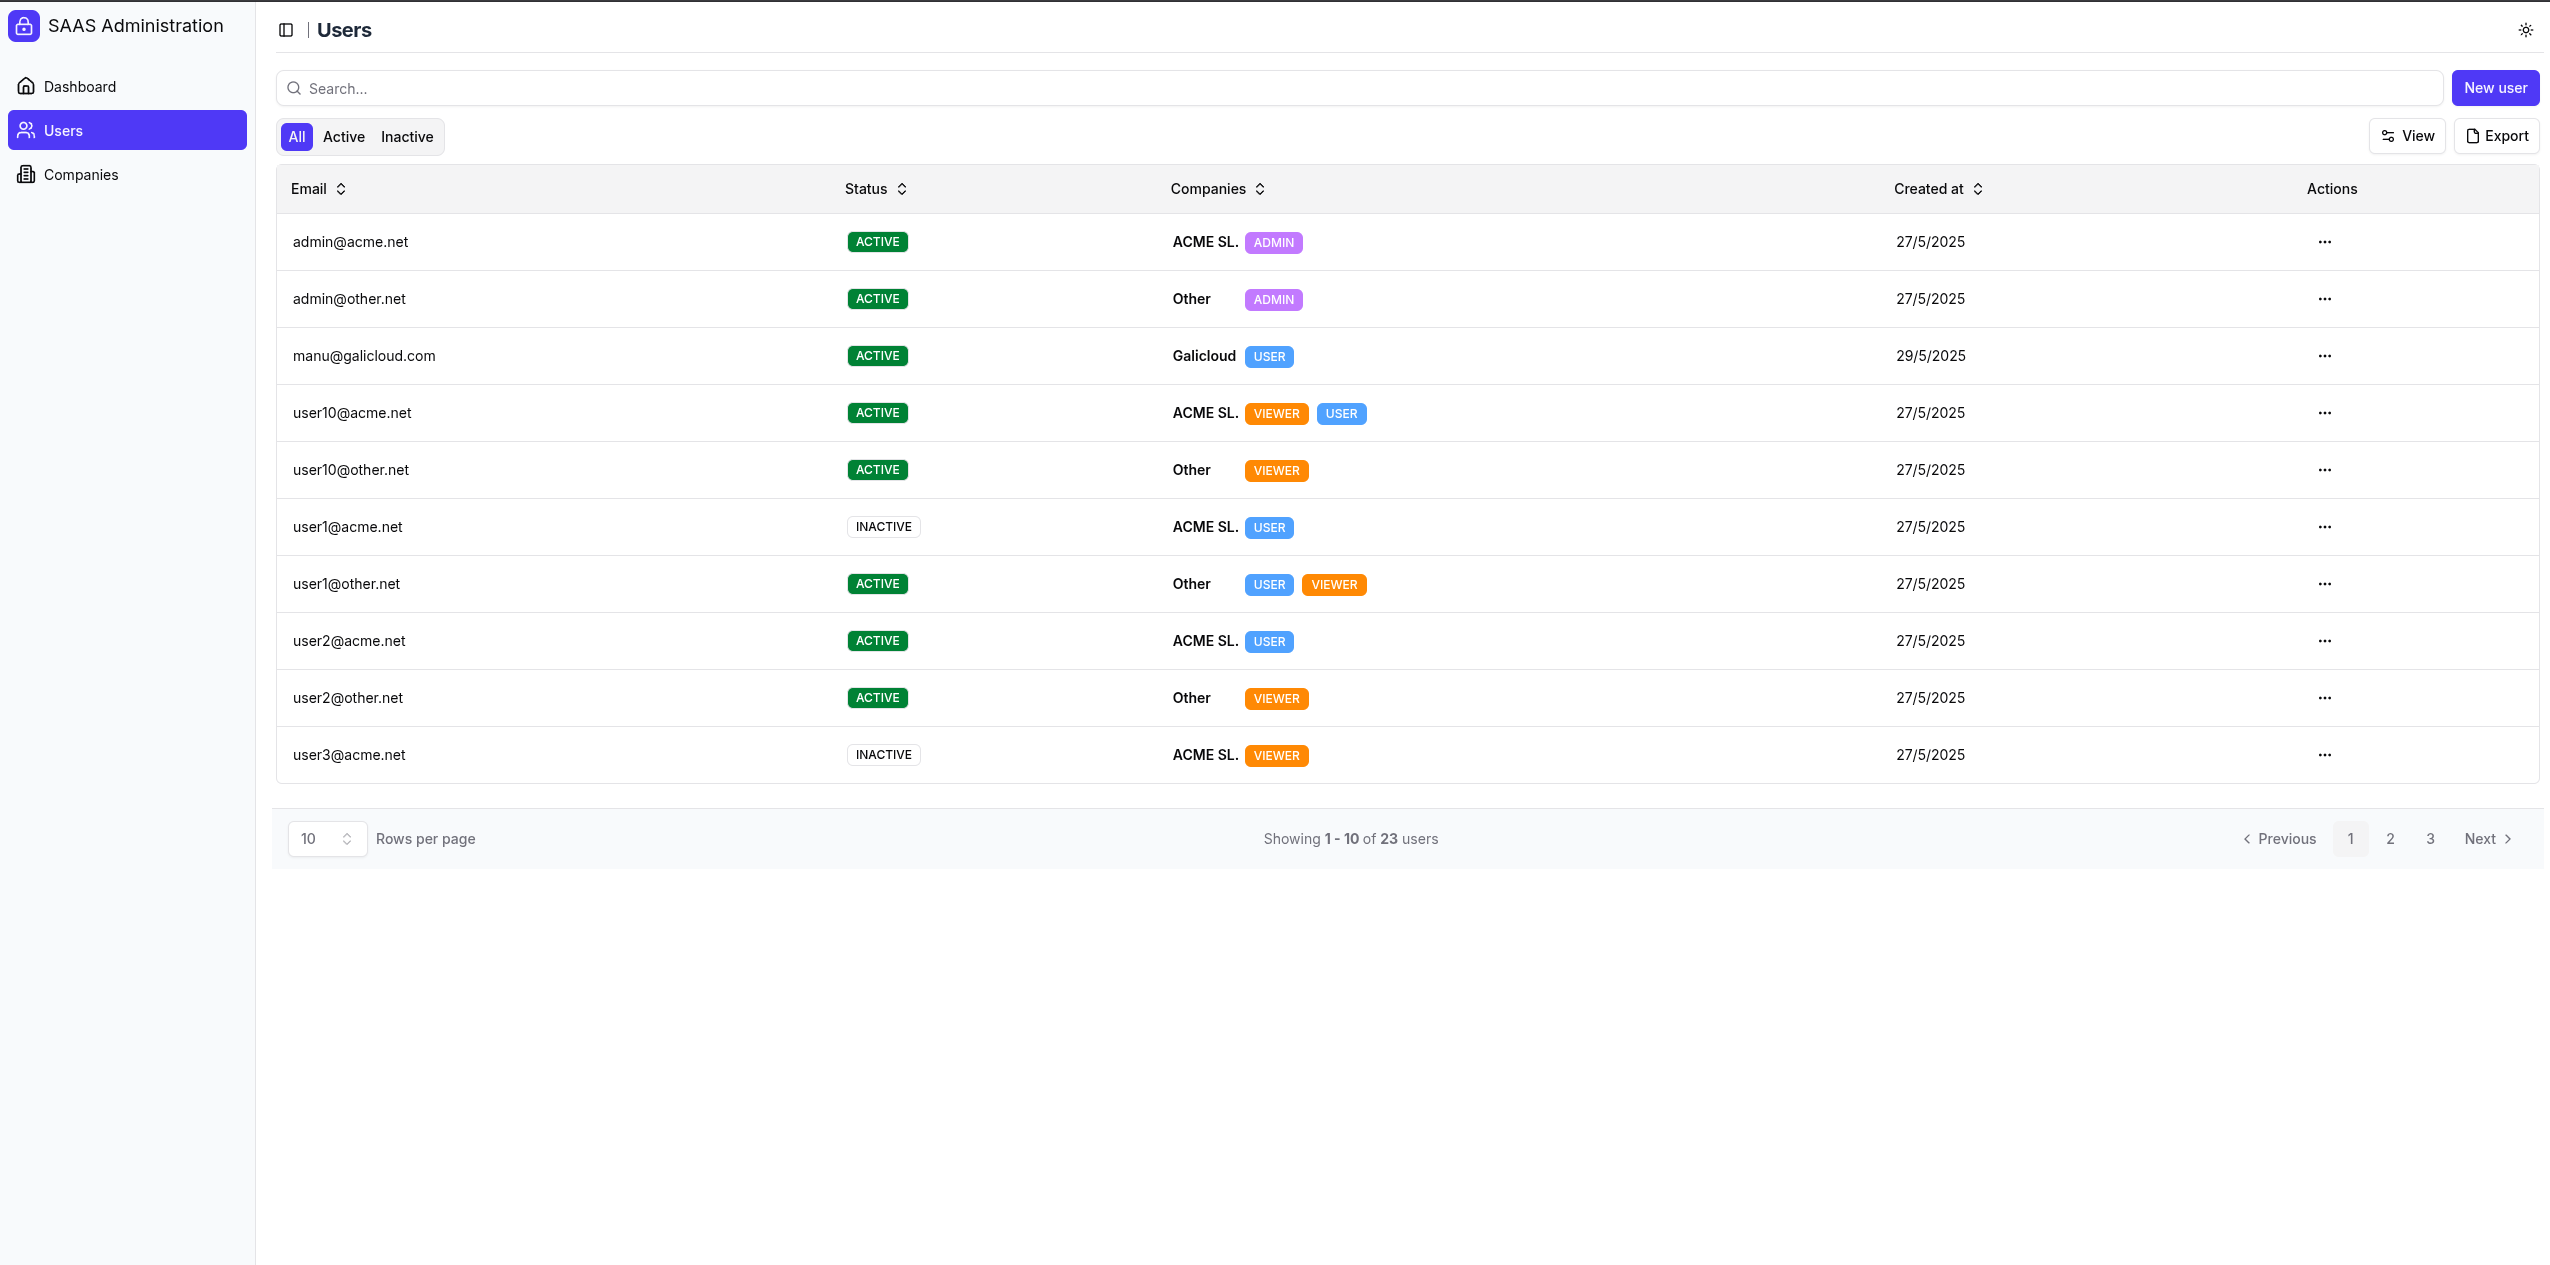Click the SAAS Administration lock logo
Viewport: 2550px width, 1265px height.
(x=24, y=26)
